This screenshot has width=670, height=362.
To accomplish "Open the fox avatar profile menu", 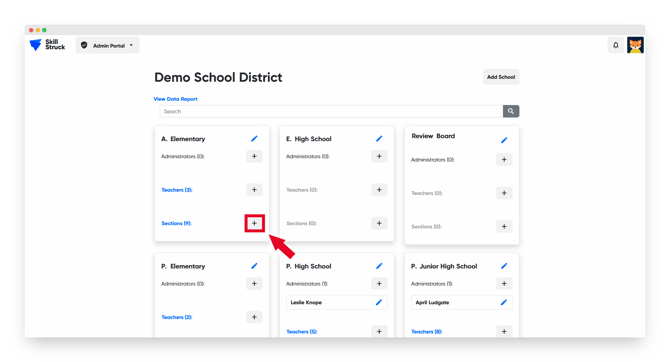I will 635,45.
